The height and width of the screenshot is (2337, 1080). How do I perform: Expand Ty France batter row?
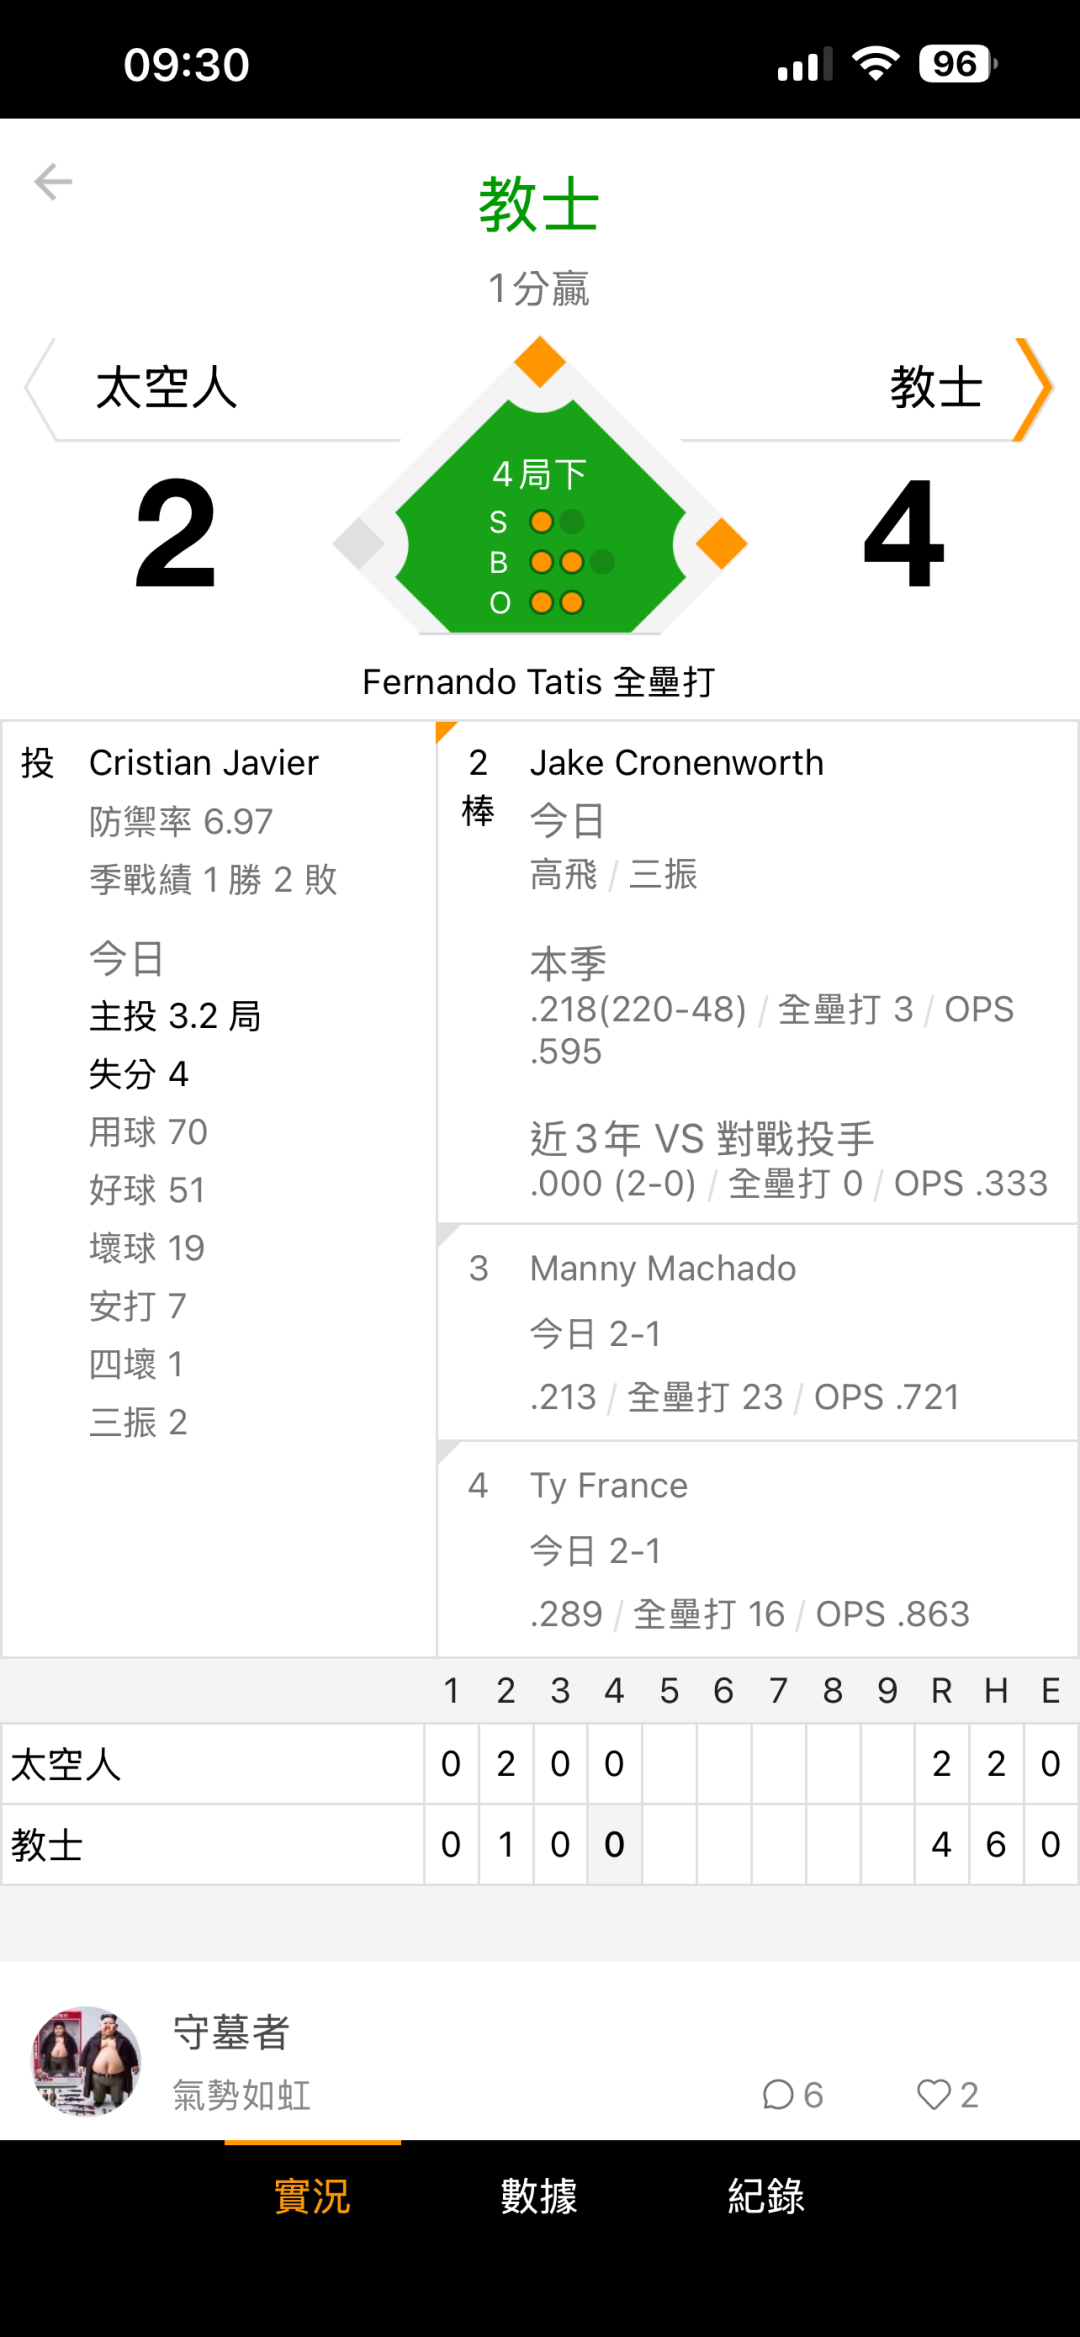pyautogui.click(x=758, y=1549)
